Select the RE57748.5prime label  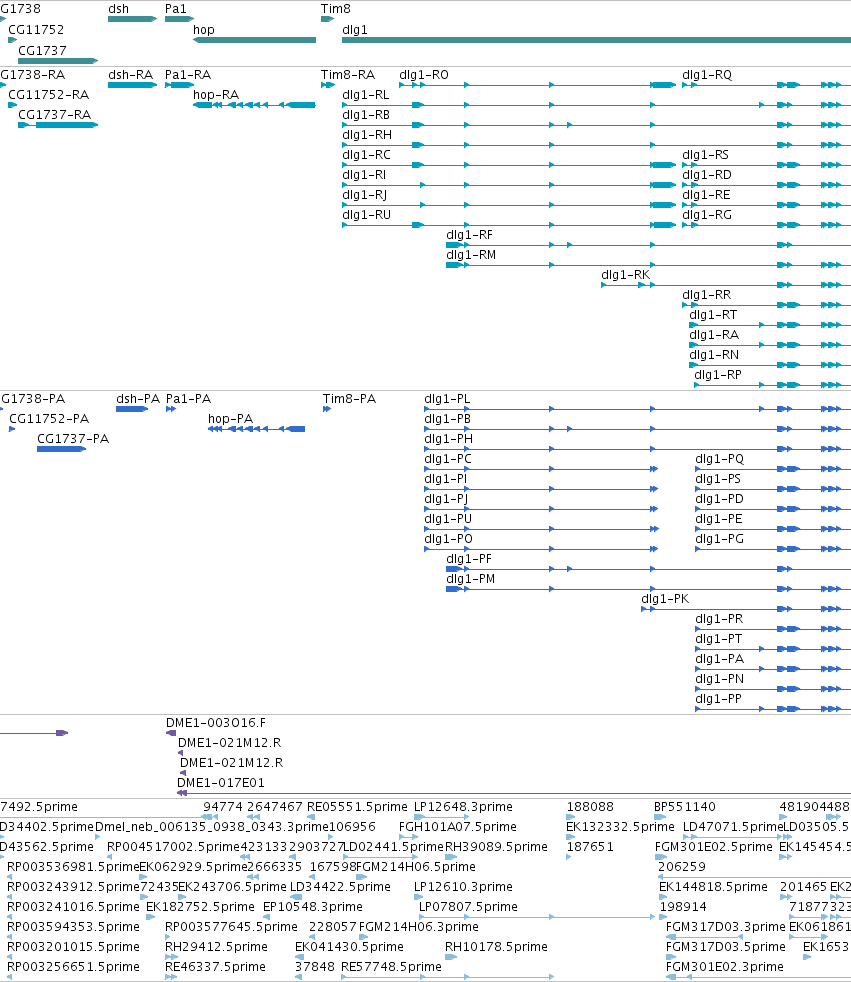click(x=391, y=968)
